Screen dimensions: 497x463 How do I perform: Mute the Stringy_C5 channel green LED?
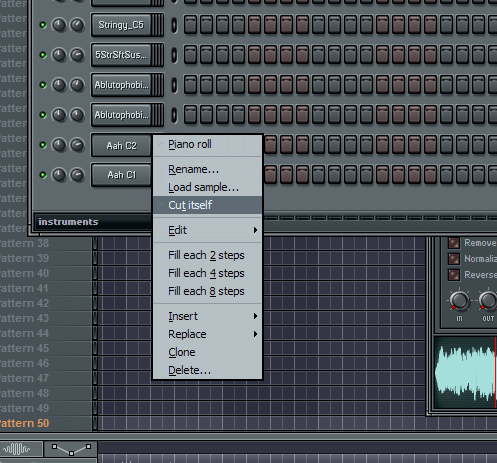click(43, 25)
